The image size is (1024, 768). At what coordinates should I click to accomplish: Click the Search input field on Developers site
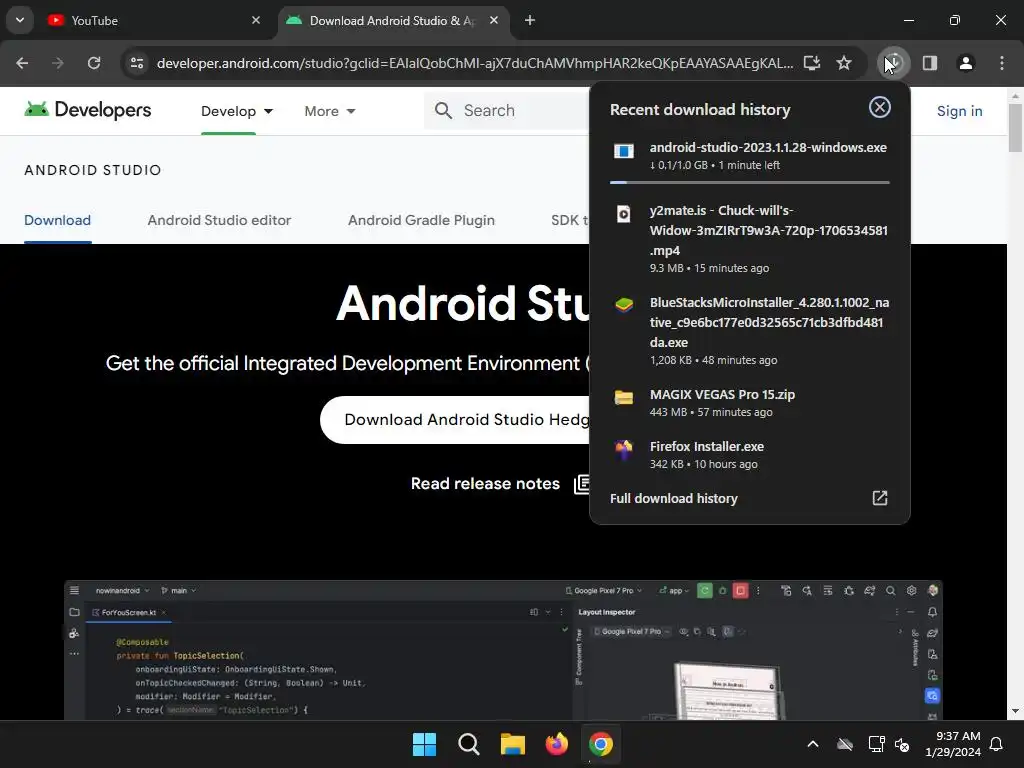click(506, 110)
